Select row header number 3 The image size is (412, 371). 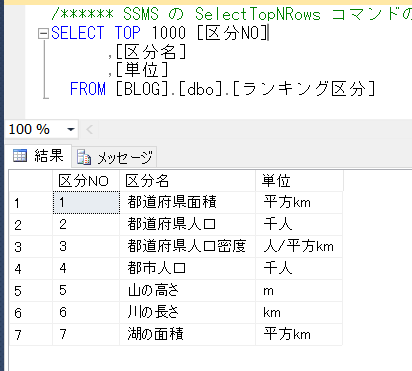31,247
